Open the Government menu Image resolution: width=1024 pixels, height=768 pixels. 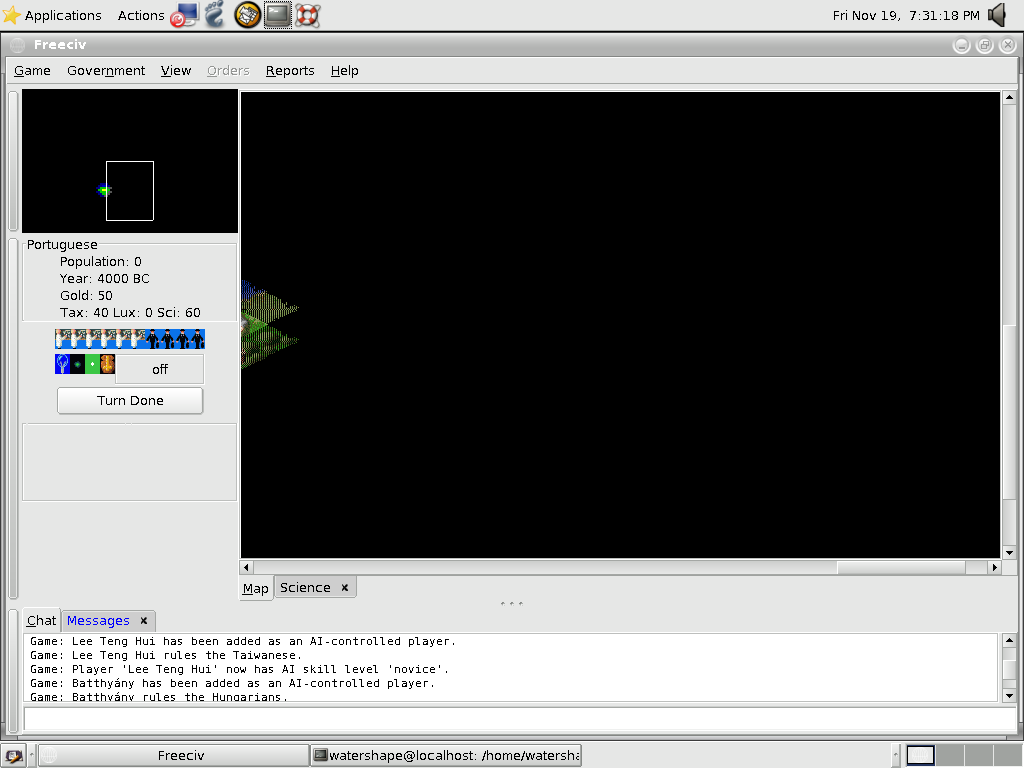pos(106,71)
